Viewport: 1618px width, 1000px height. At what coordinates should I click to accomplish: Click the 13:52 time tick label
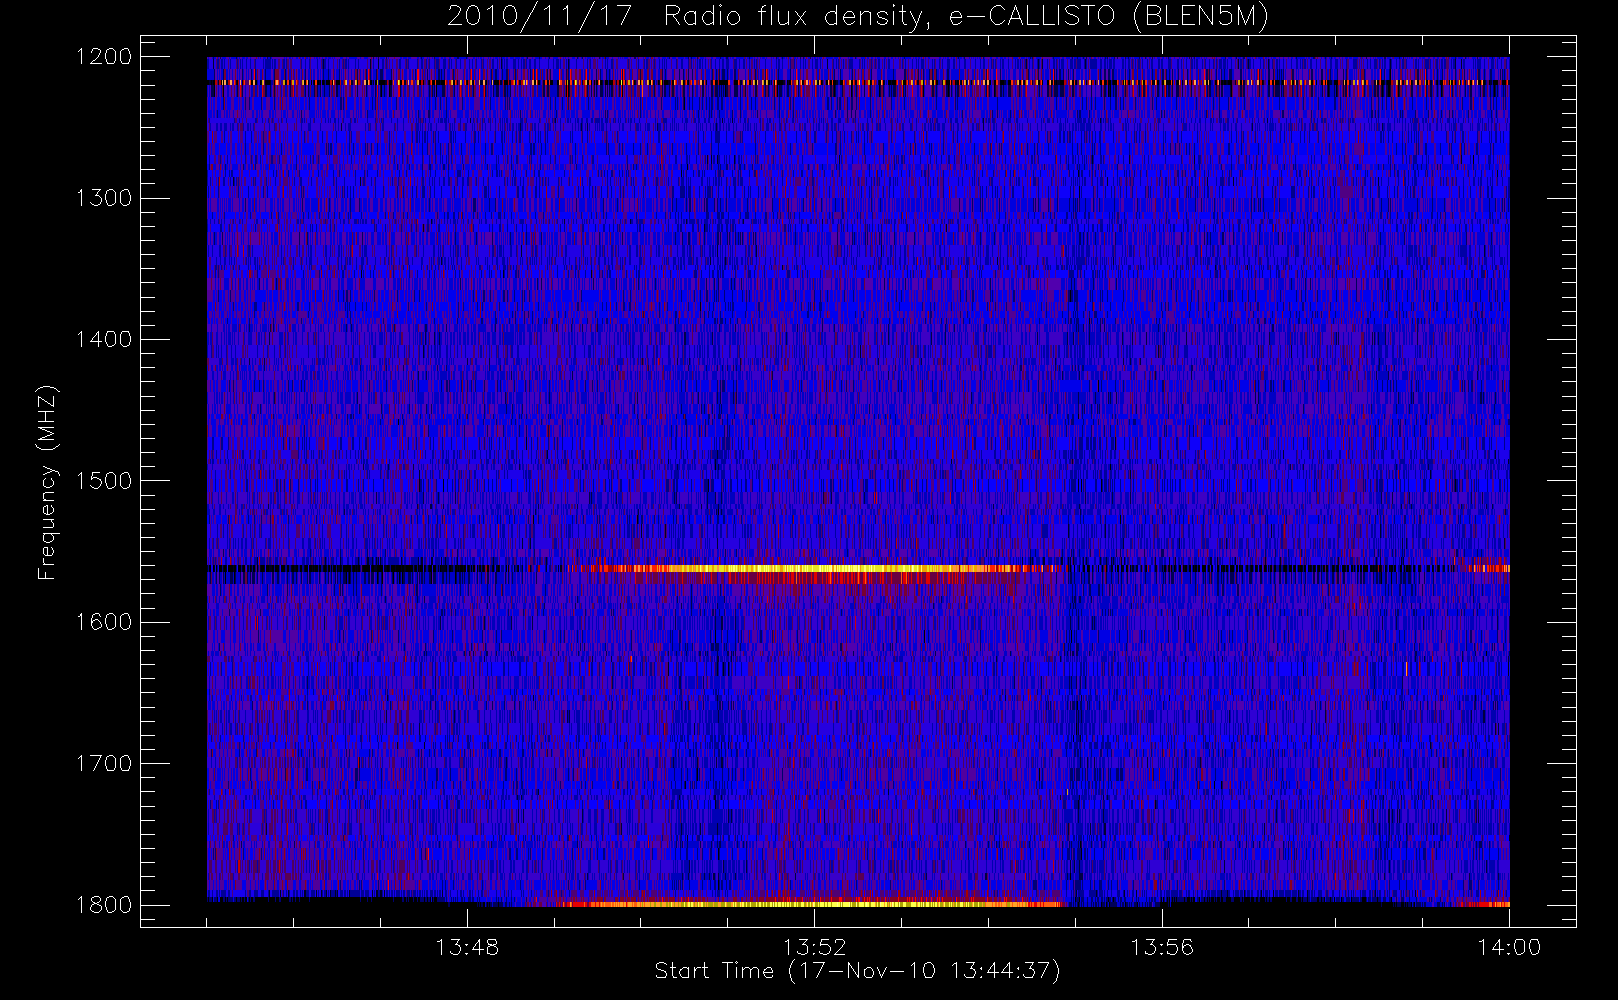tap(814, 947)
